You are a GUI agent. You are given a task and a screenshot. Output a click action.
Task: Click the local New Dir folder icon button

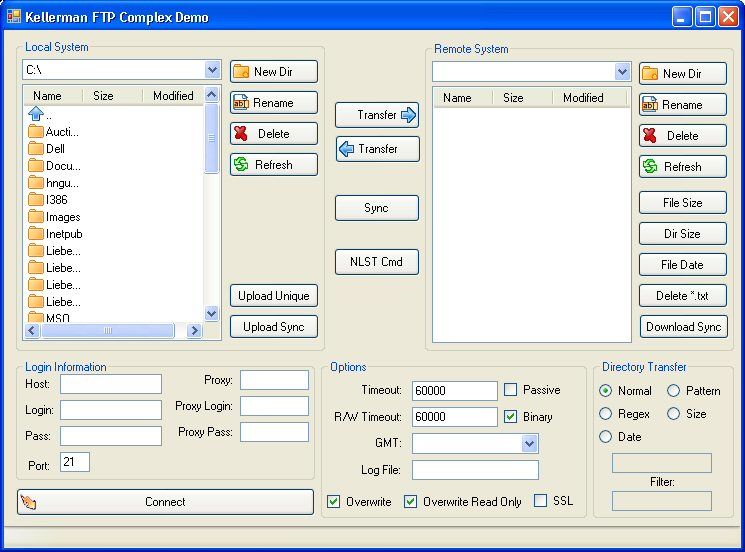[273, 72]
